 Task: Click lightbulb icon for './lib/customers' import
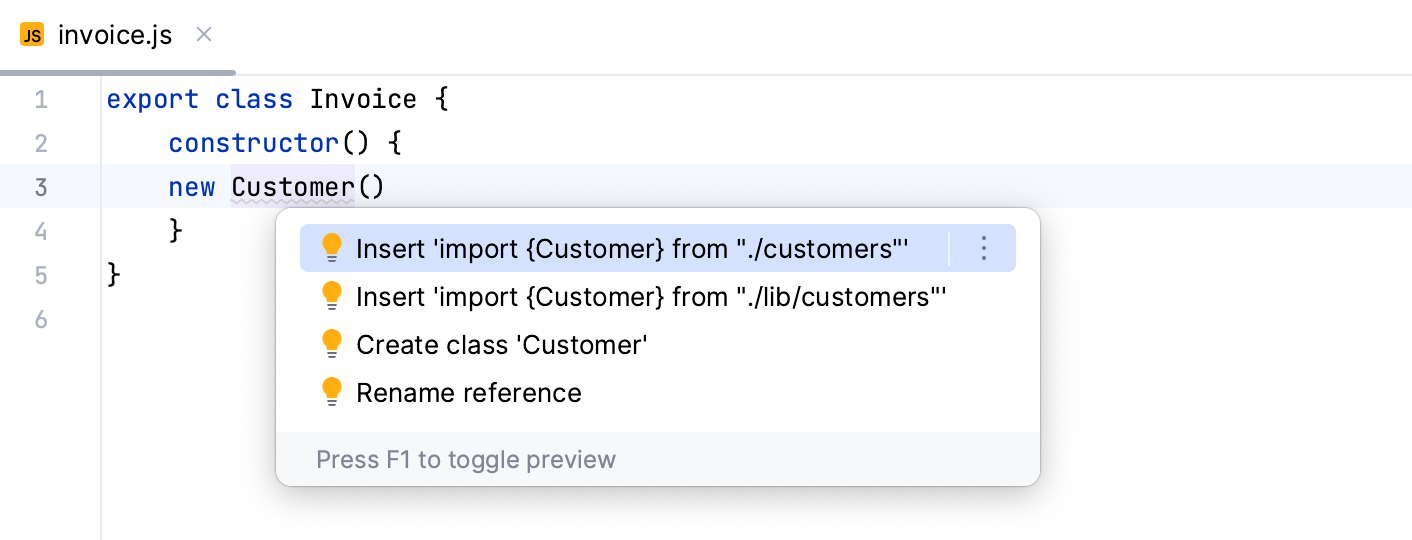pyautogui.click(x=333, y=297)
